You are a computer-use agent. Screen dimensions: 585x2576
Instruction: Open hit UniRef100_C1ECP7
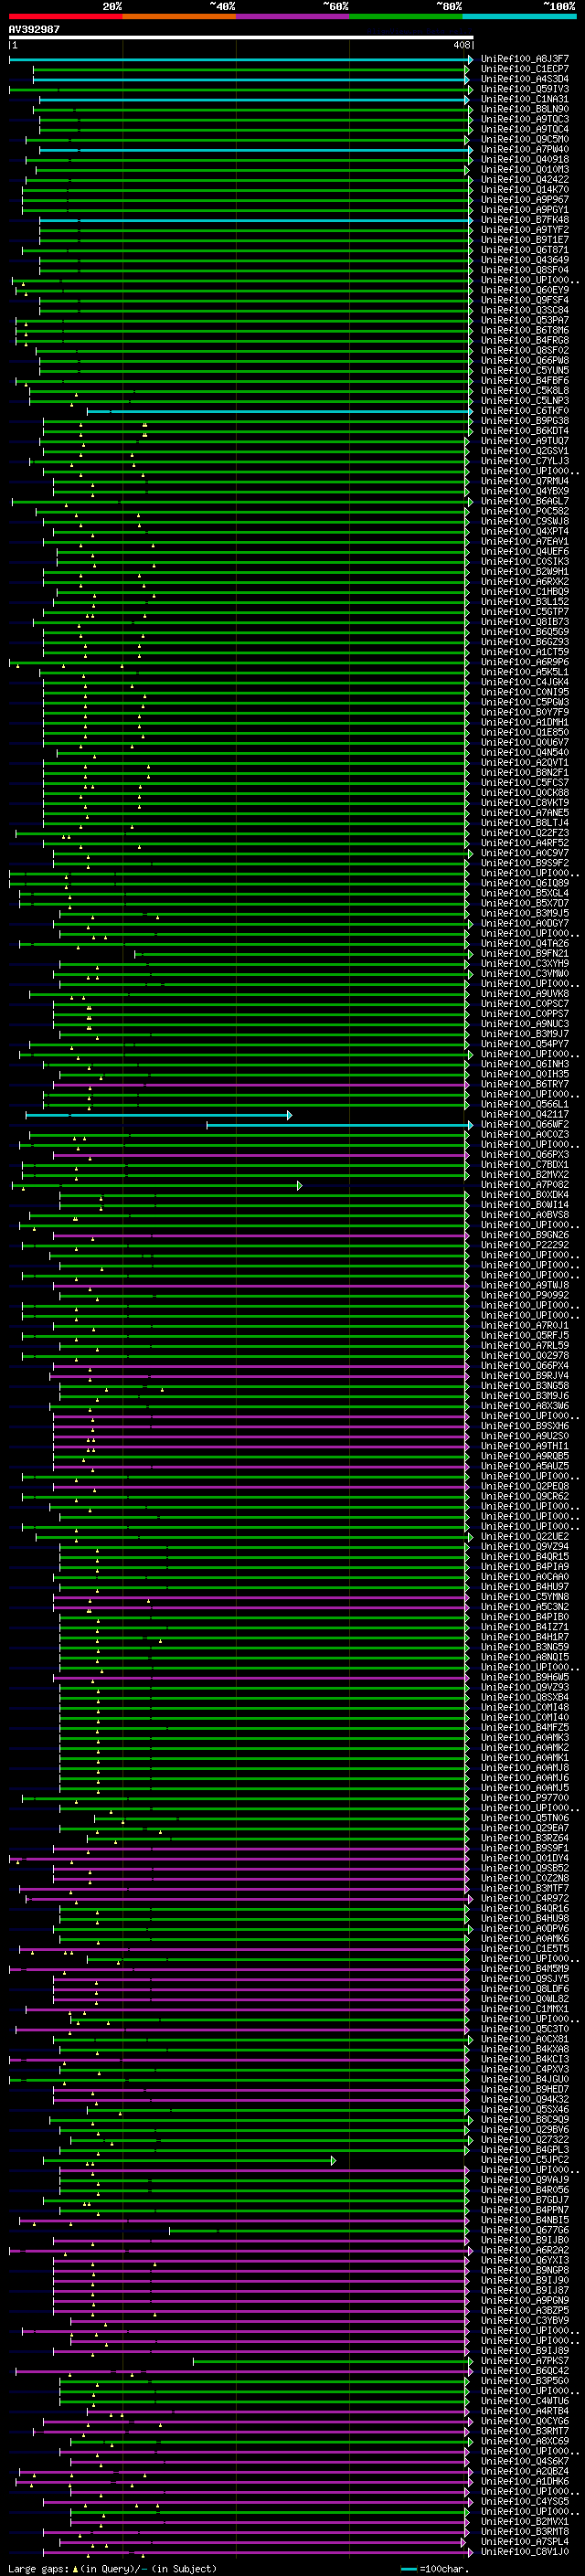coord(525,69)
